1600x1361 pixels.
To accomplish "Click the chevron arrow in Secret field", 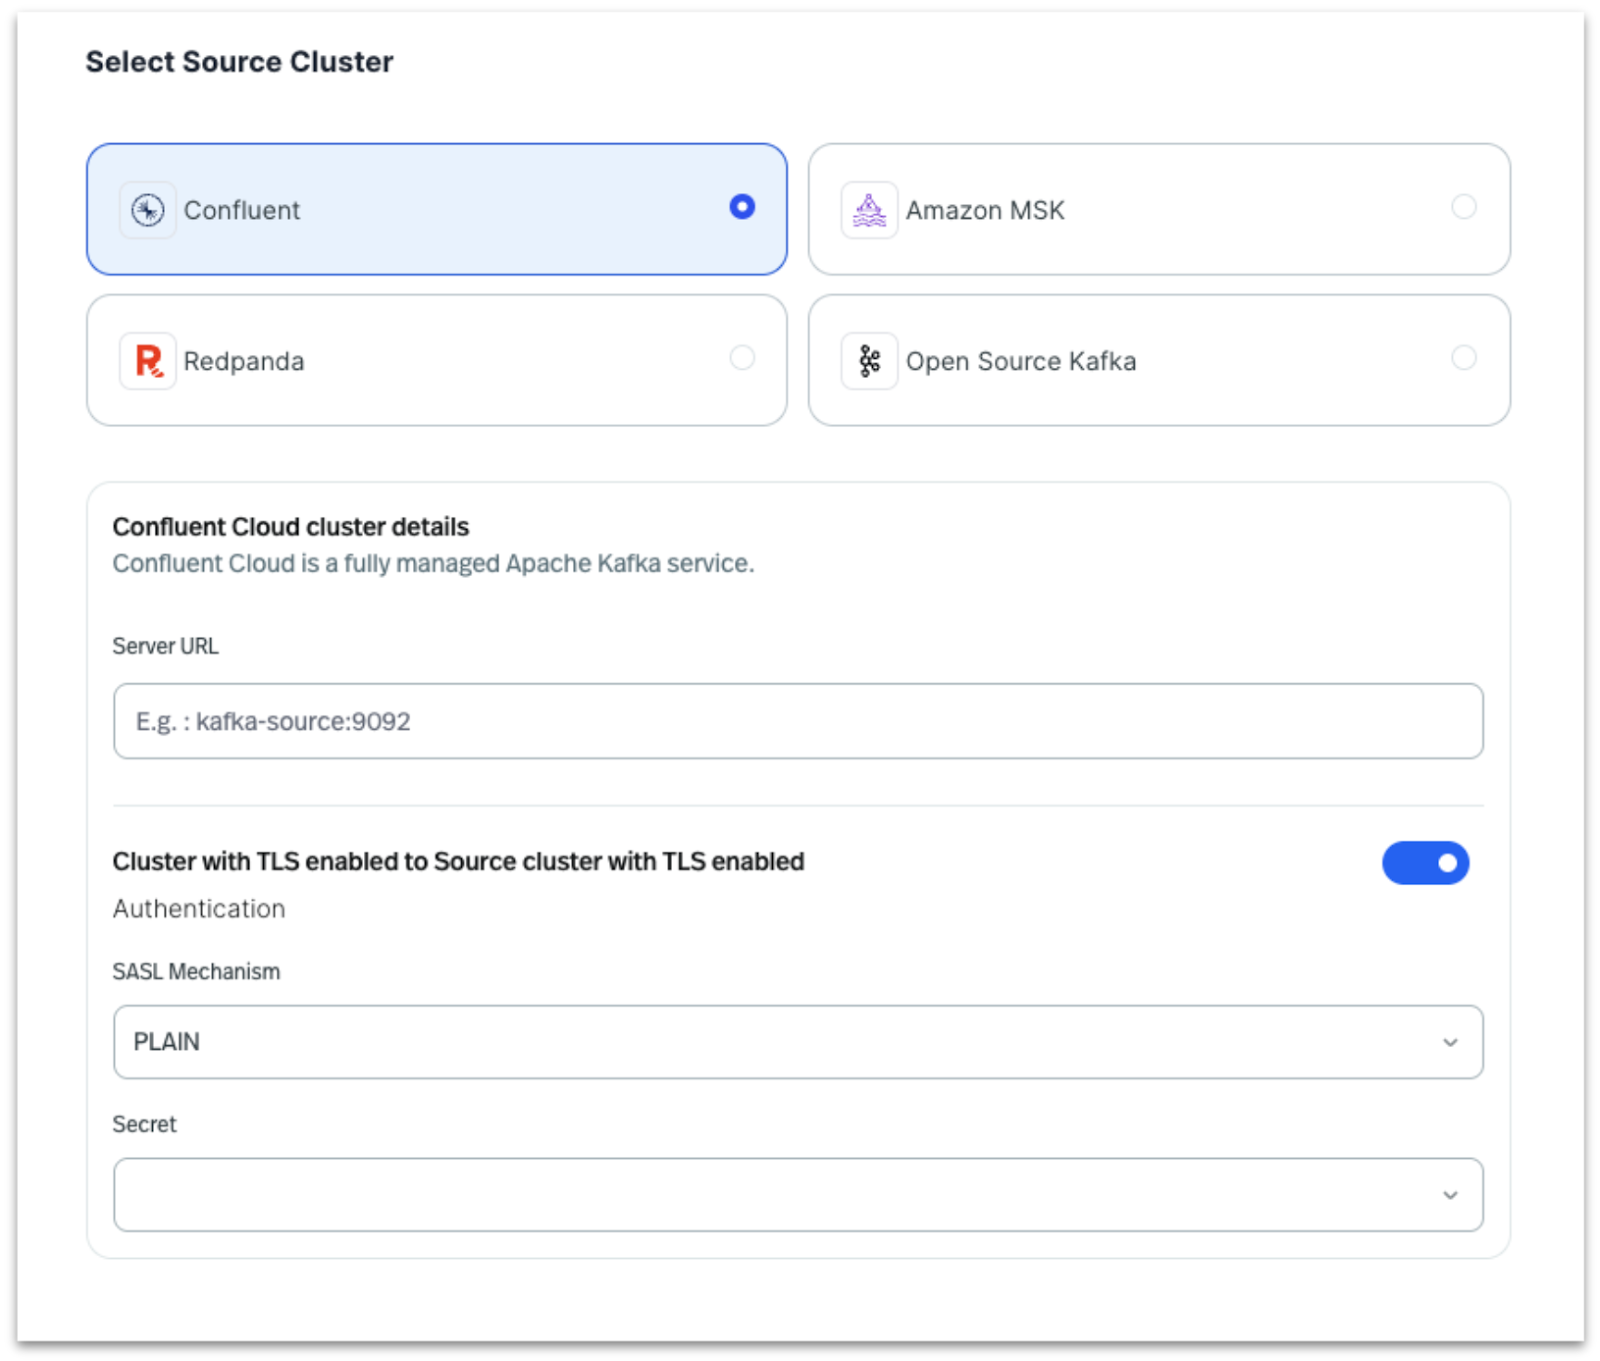I will click(1449, 1196).
